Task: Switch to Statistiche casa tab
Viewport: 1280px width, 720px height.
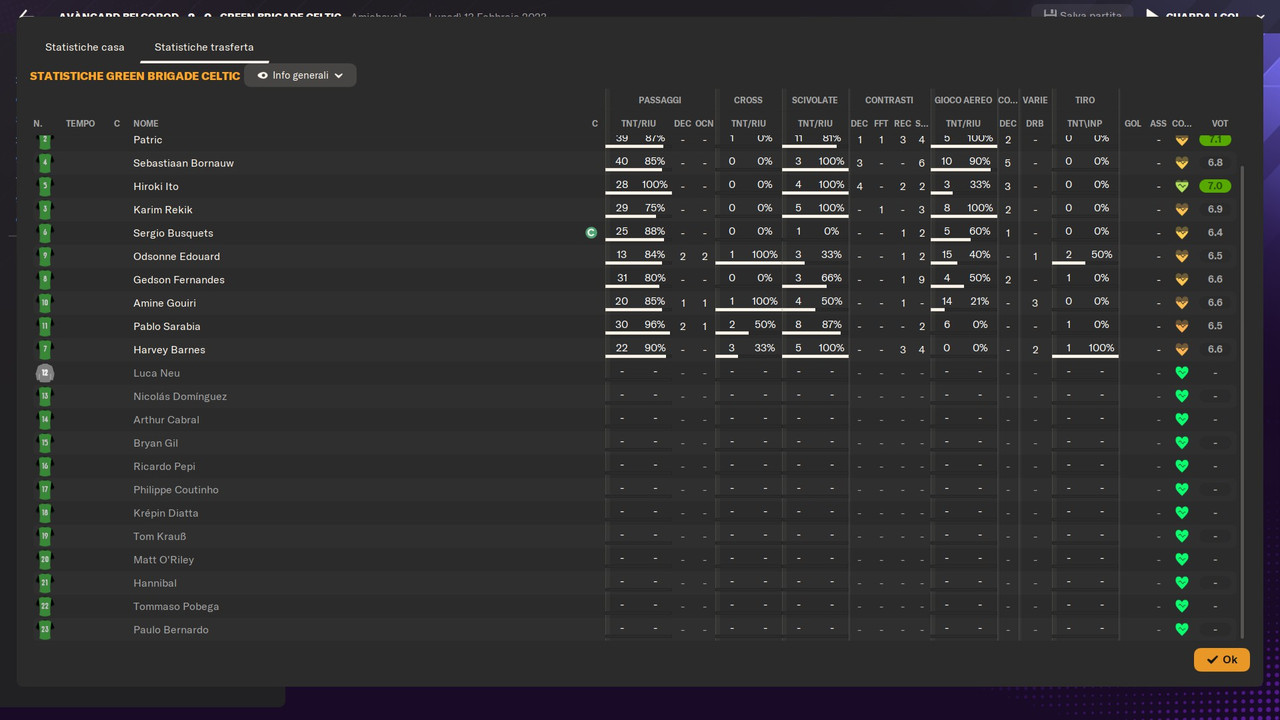Action: (x=85, y=47)
